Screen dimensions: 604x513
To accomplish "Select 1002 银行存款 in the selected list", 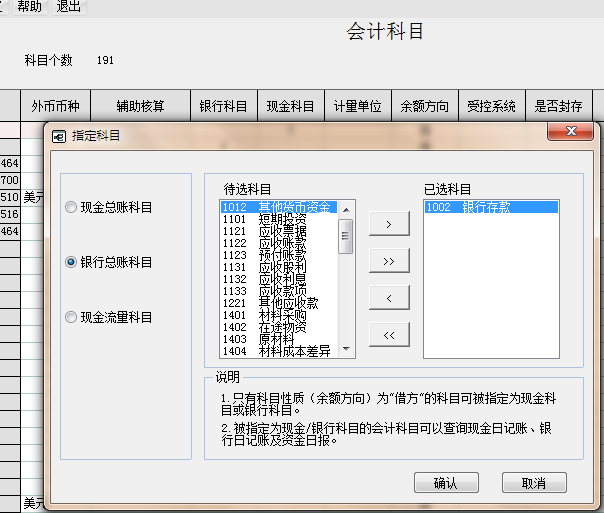I will (468, 207).
